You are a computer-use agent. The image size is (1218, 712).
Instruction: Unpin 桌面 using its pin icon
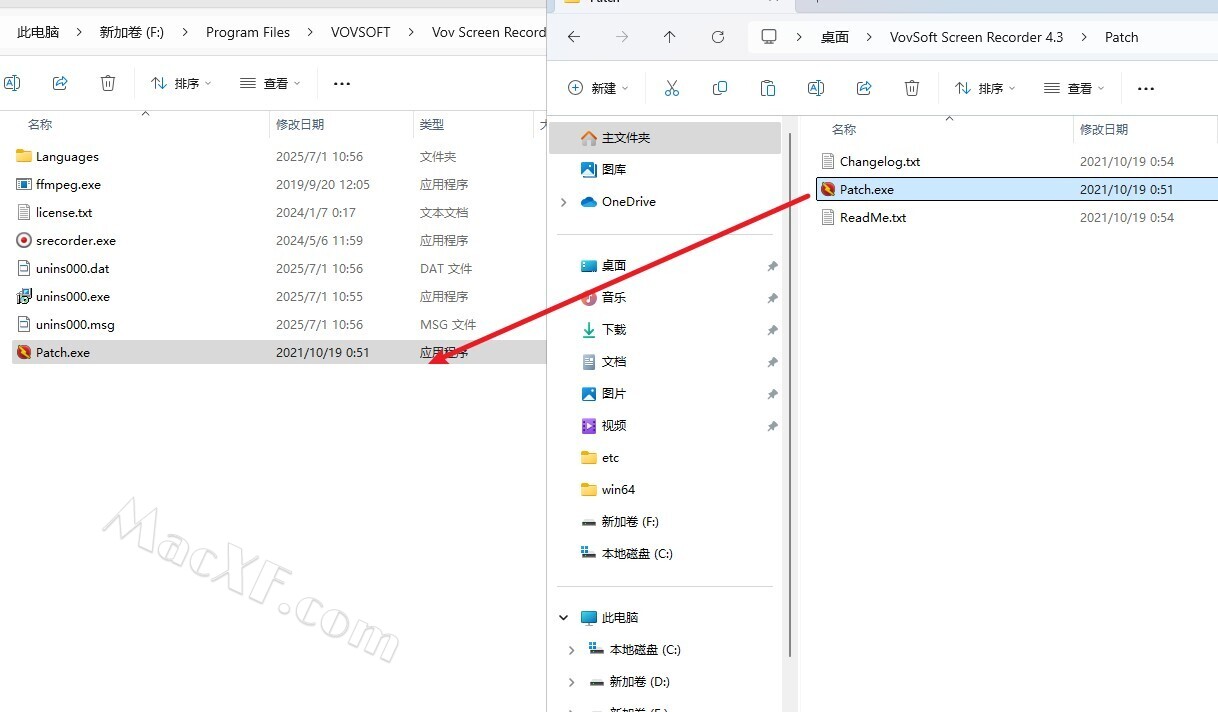(772, 266)
